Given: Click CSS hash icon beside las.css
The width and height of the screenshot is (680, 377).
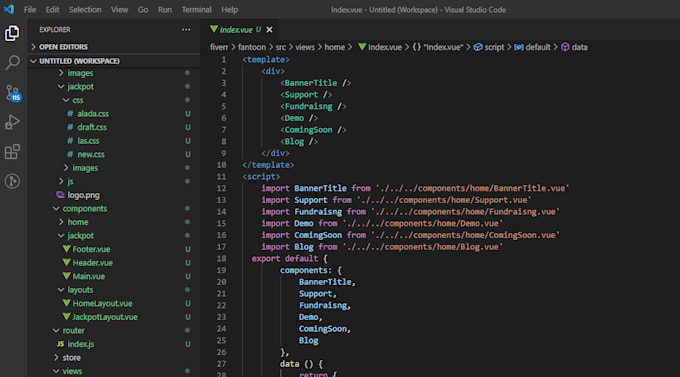Looking at the screenshot, I should tap(70, 141).
